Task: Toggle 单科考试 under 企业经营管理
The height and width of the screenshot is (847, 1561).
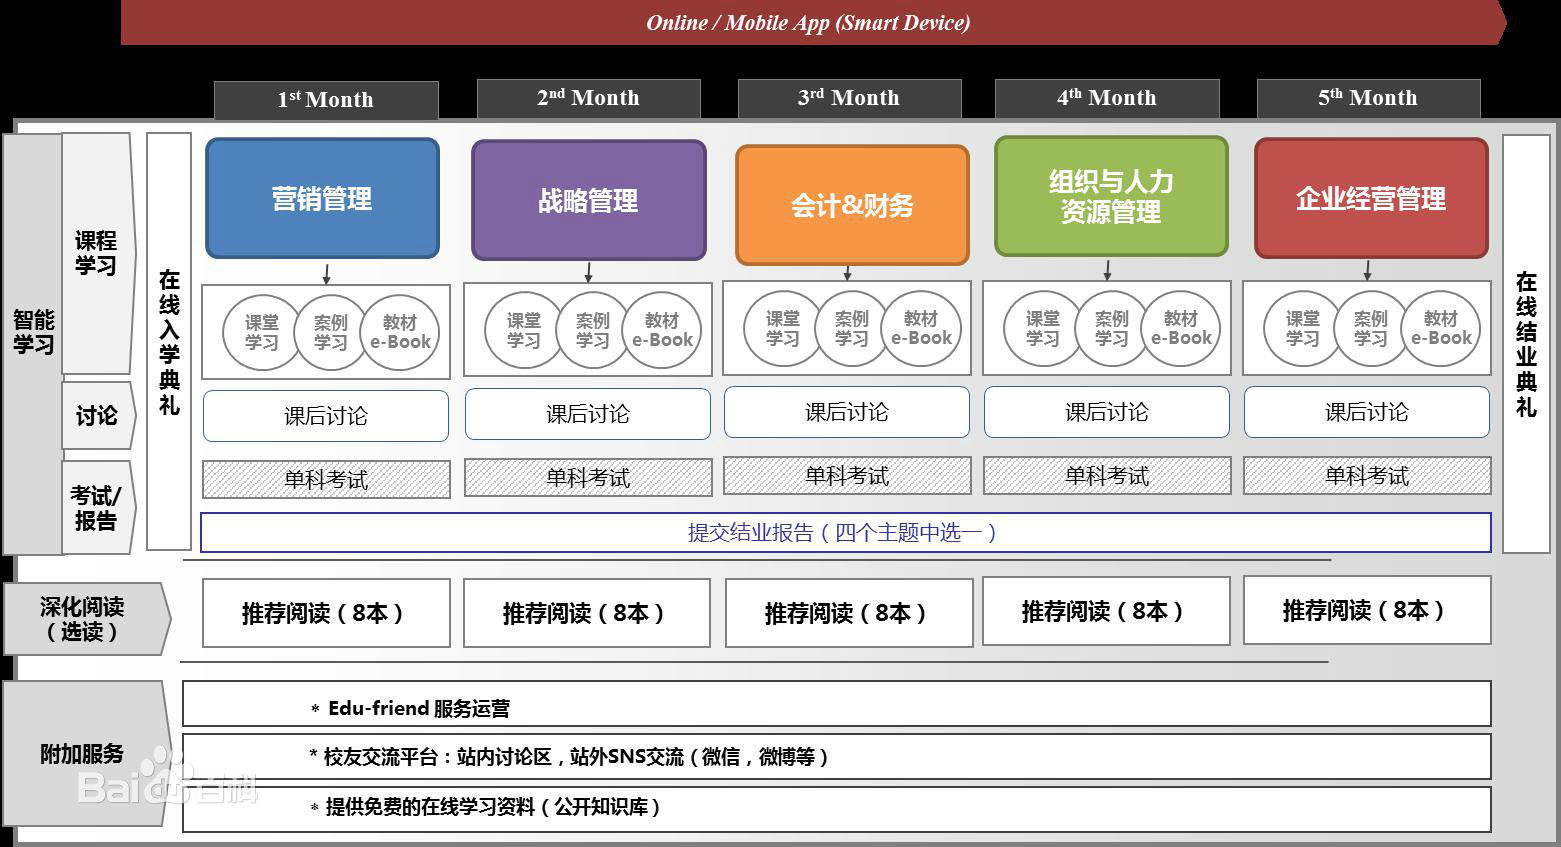Action: [x=1367, y=477]
